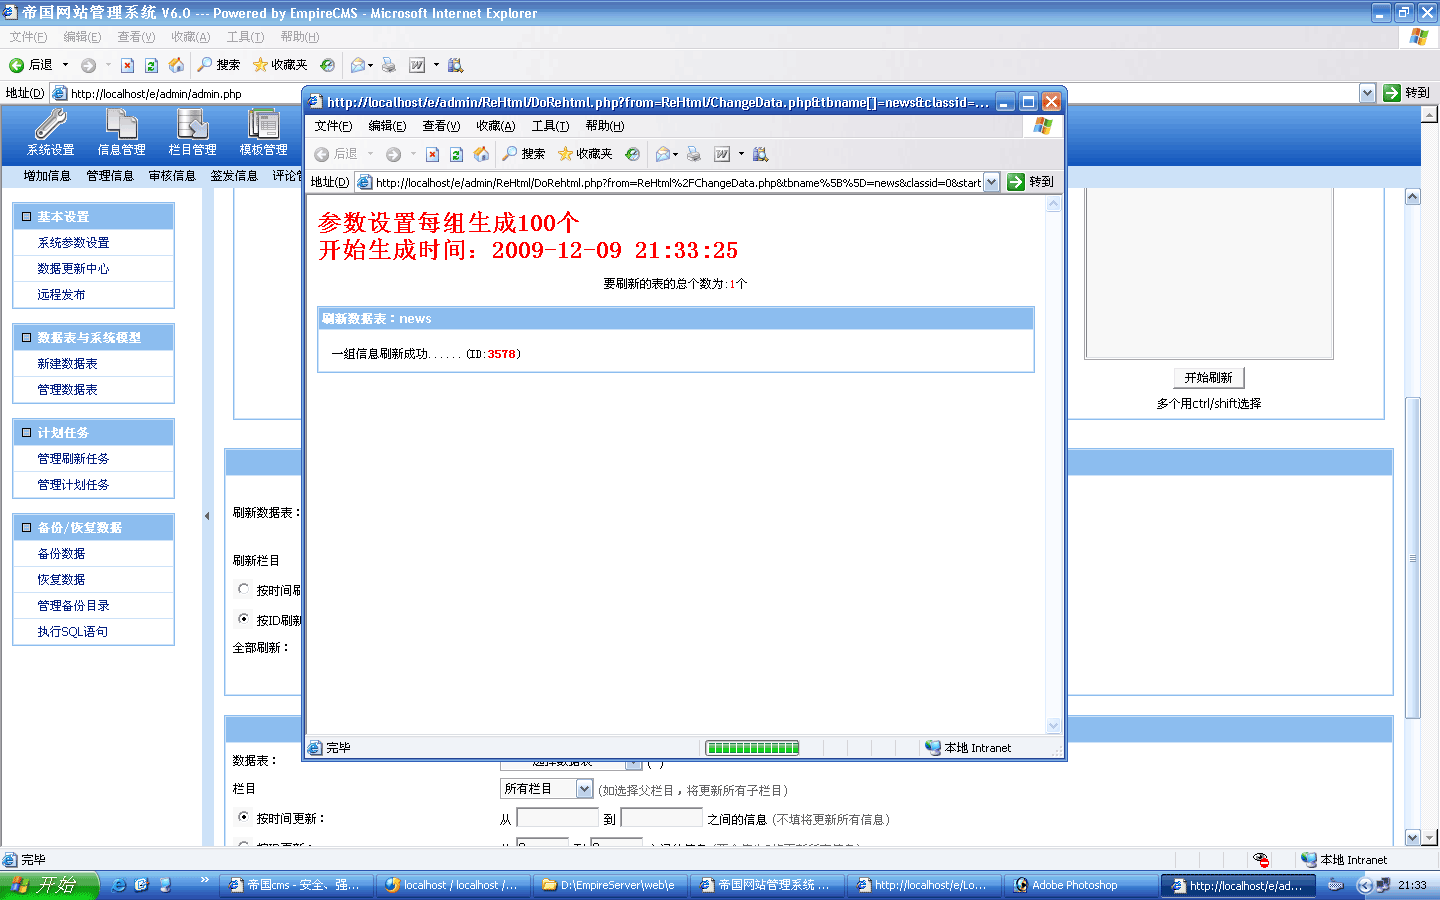Open the 信息管理 icon
This screenshot has height=900, width=1440.
pyautogui.click(x=121, y=125)
